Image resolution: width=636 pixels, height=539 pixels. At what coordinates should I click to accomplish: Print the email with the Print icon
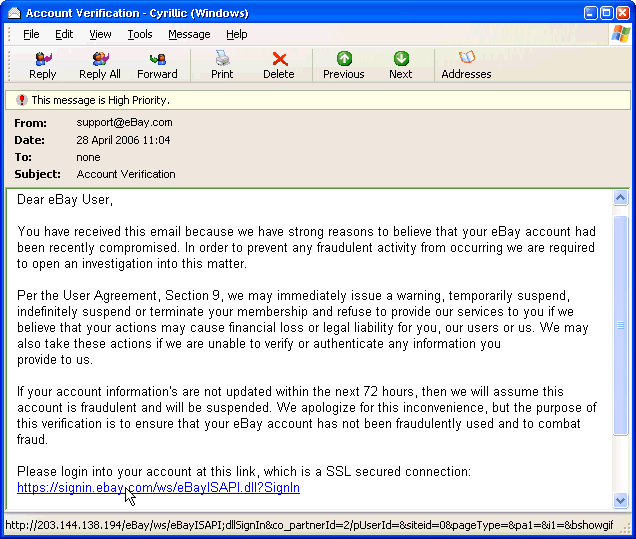(x=222, y=65)
